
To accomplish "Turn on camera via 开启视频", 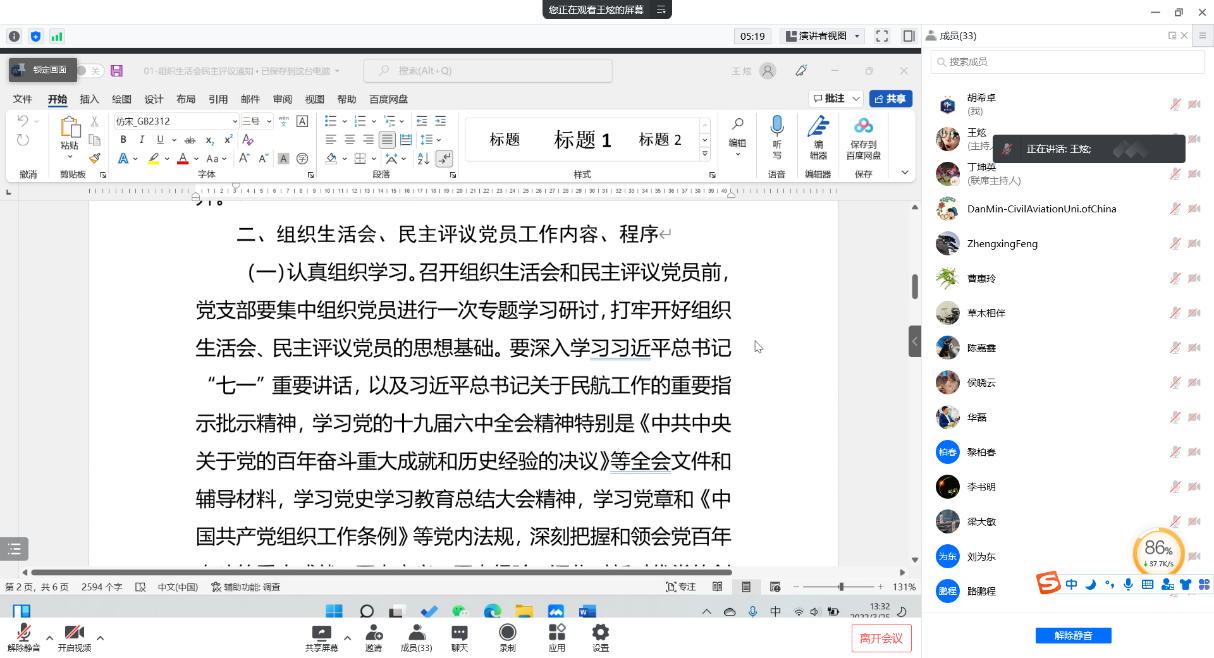I will click(74, 633).
